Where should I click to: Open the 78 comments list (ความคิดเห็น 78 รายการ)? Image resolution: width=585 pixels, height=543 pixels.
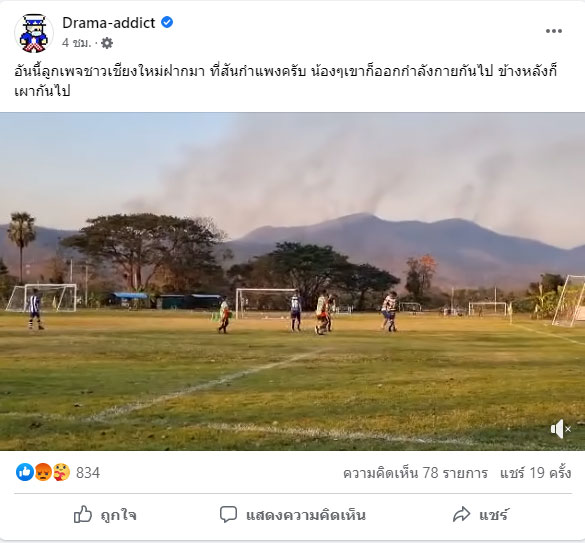click(x=415, y=473)
